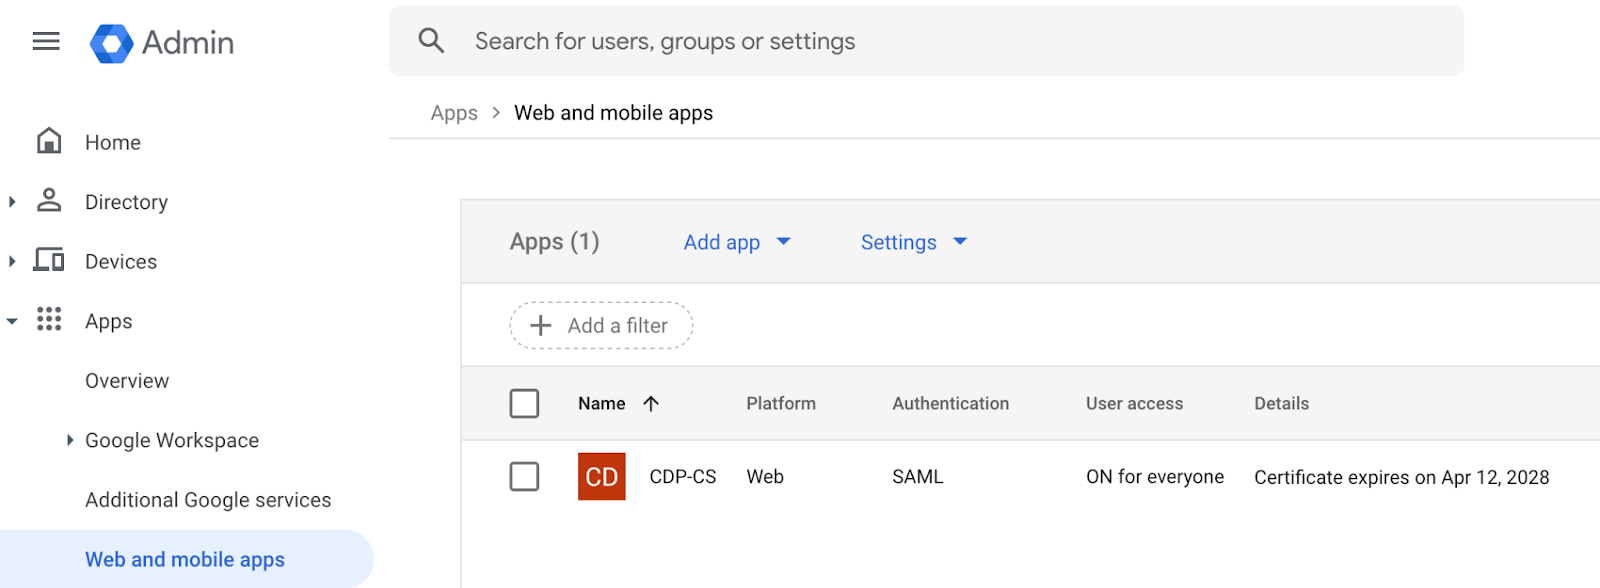This screenshot has width=1600, height=588.
Task: Expand the Directory section arrow
Action: point(12,202)
